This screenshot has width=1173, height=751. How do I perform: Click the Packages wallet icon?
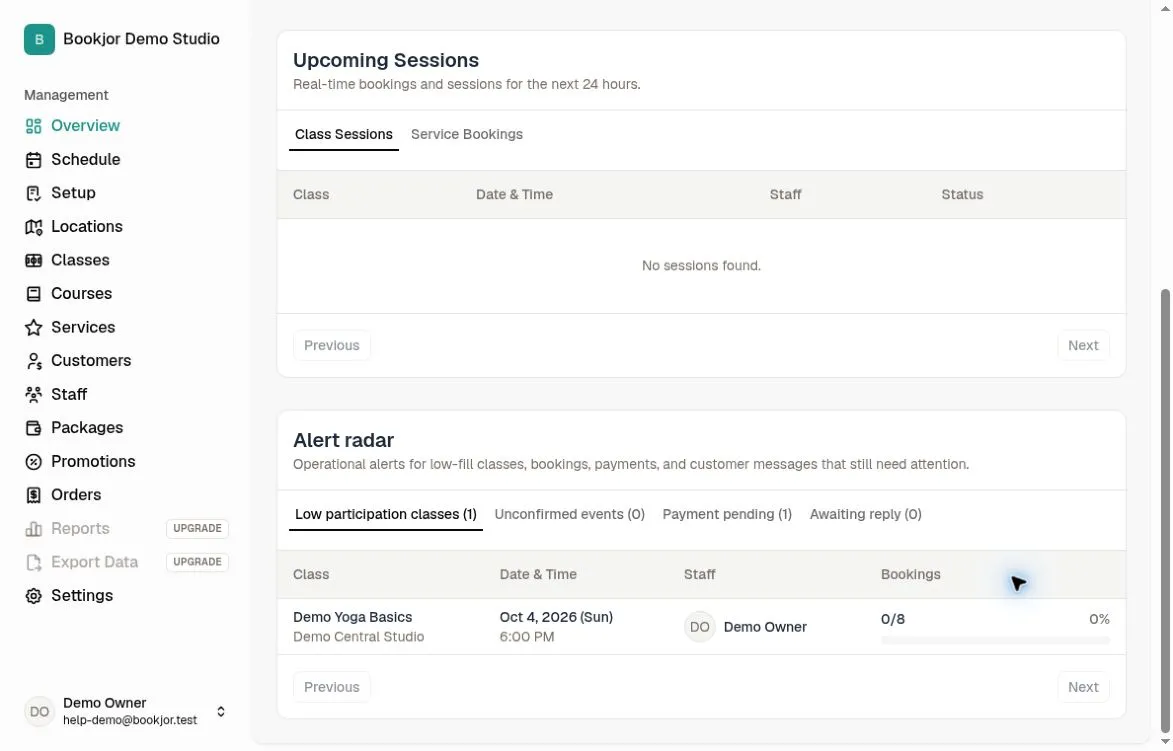(33, 429)
